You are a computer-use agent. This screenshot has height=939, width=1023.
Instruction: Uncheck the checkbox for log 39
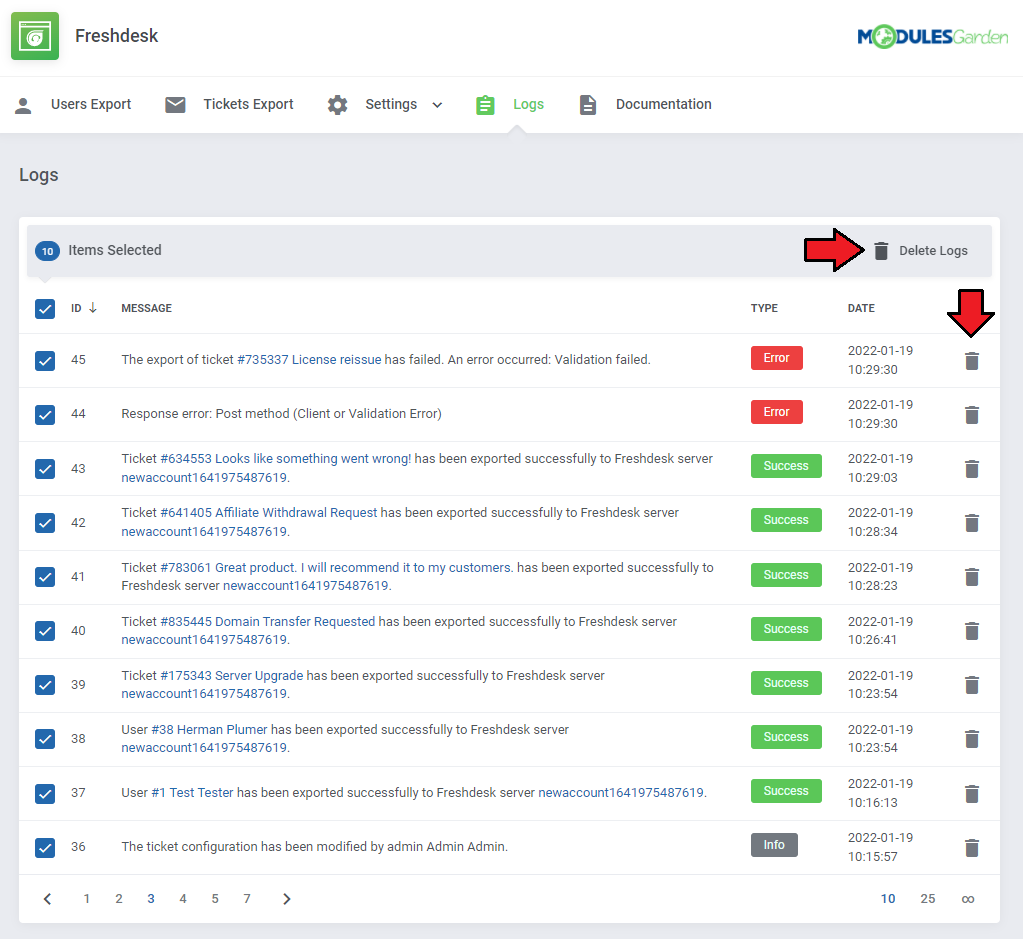click(45, 685)
